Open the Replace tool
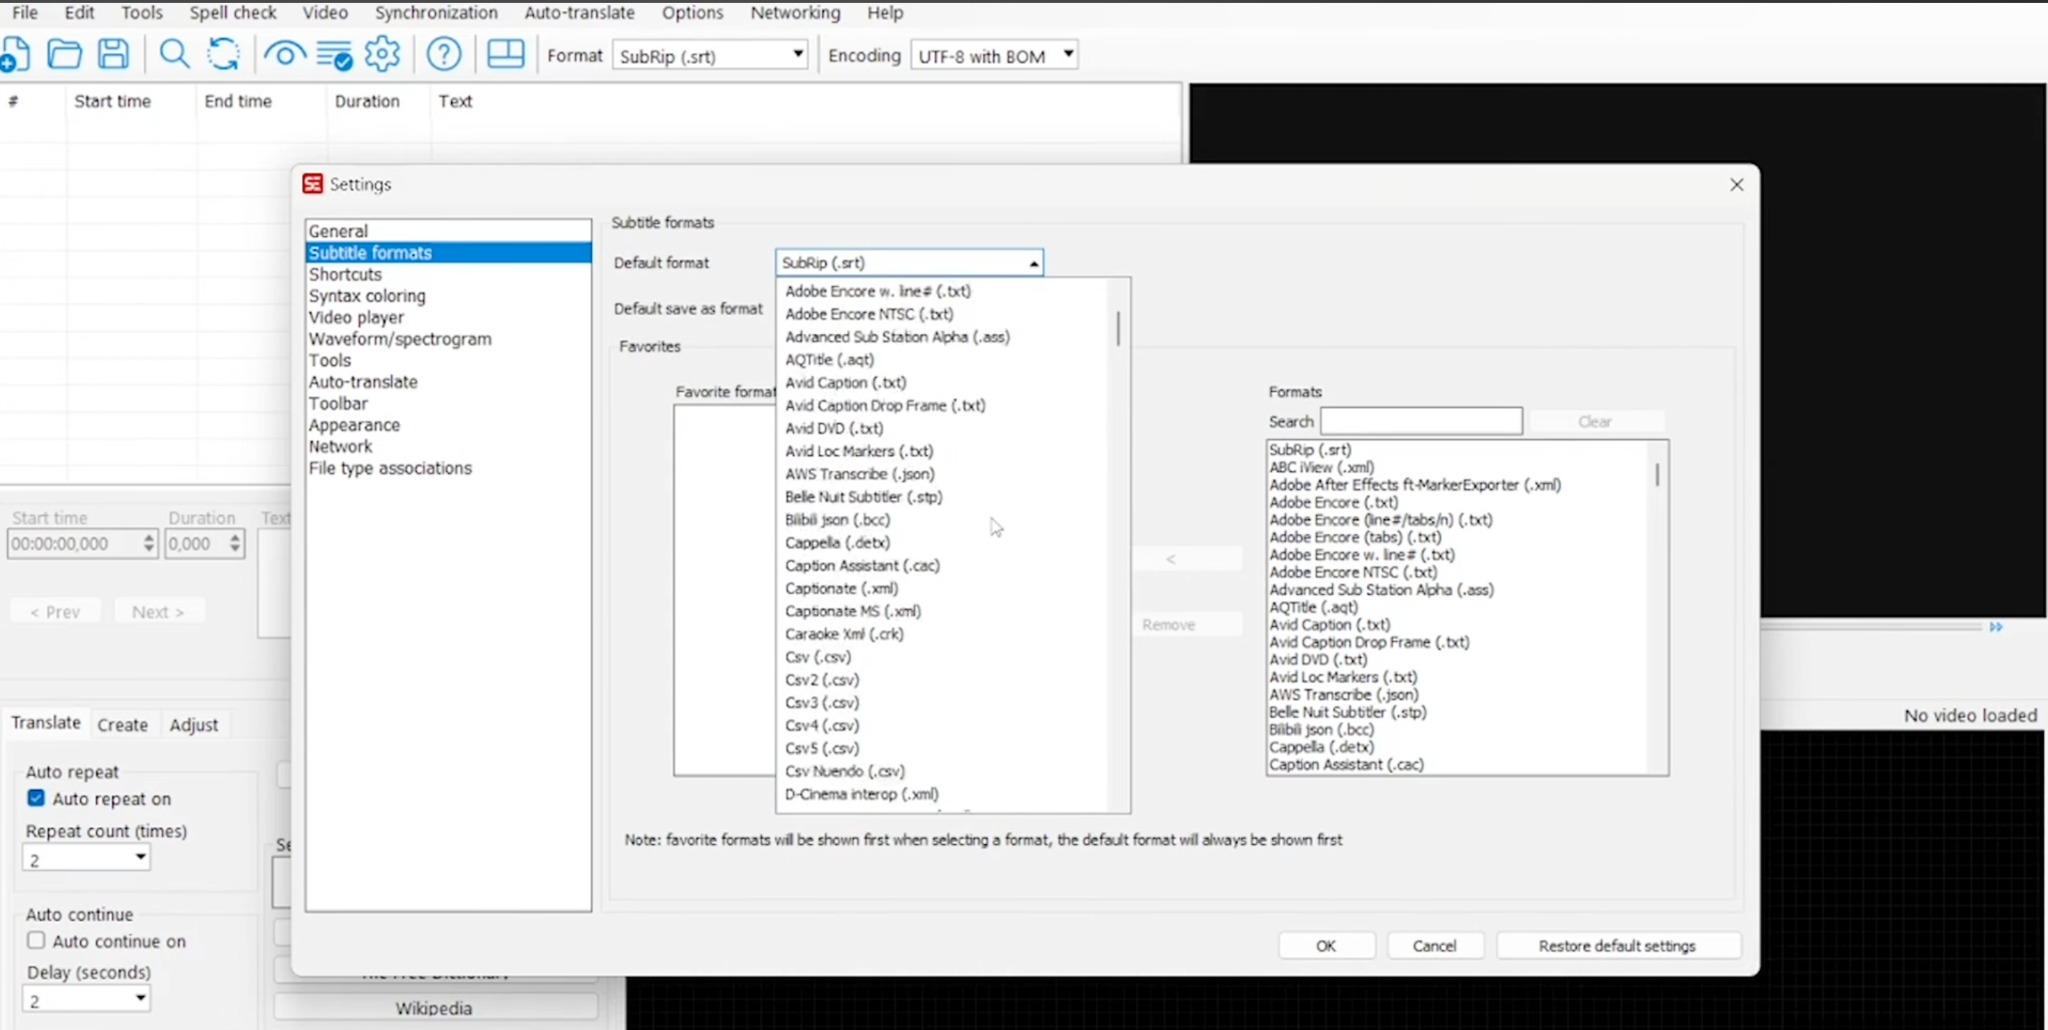 (223, 54)
